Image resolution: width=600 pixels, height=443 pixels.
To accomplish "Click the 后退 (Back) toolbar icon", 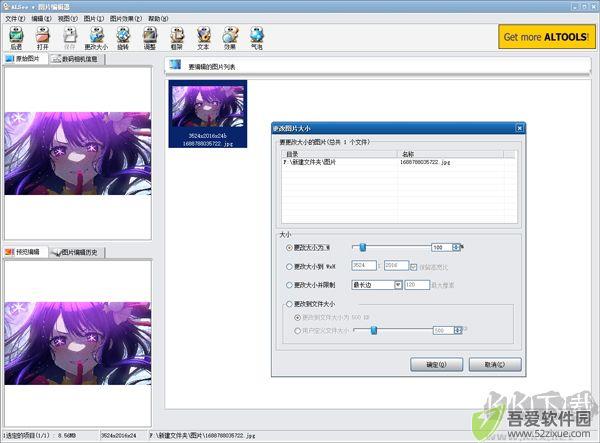I will click(x=16, y=38).
